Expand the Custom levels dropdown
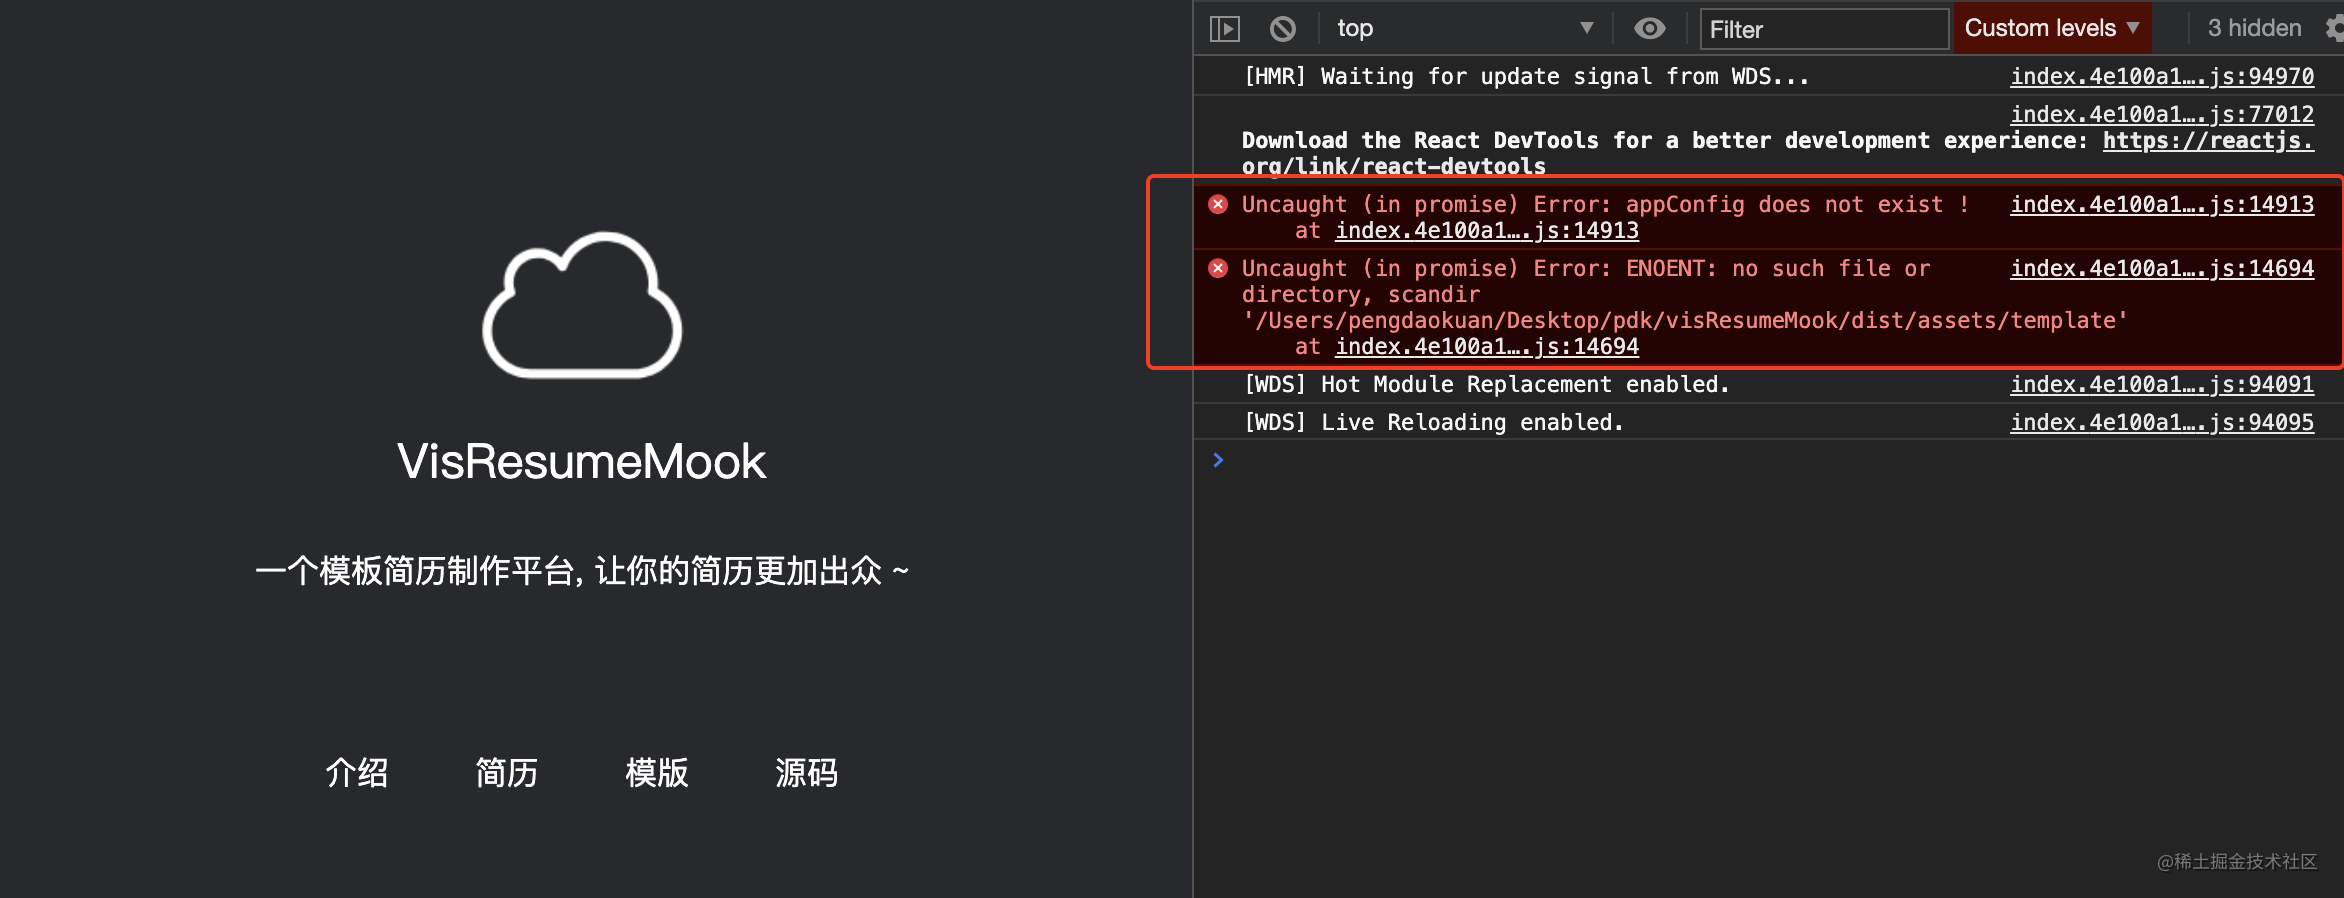The image size is (2344, 898). pyautogui.click(x=2051, y=29)
